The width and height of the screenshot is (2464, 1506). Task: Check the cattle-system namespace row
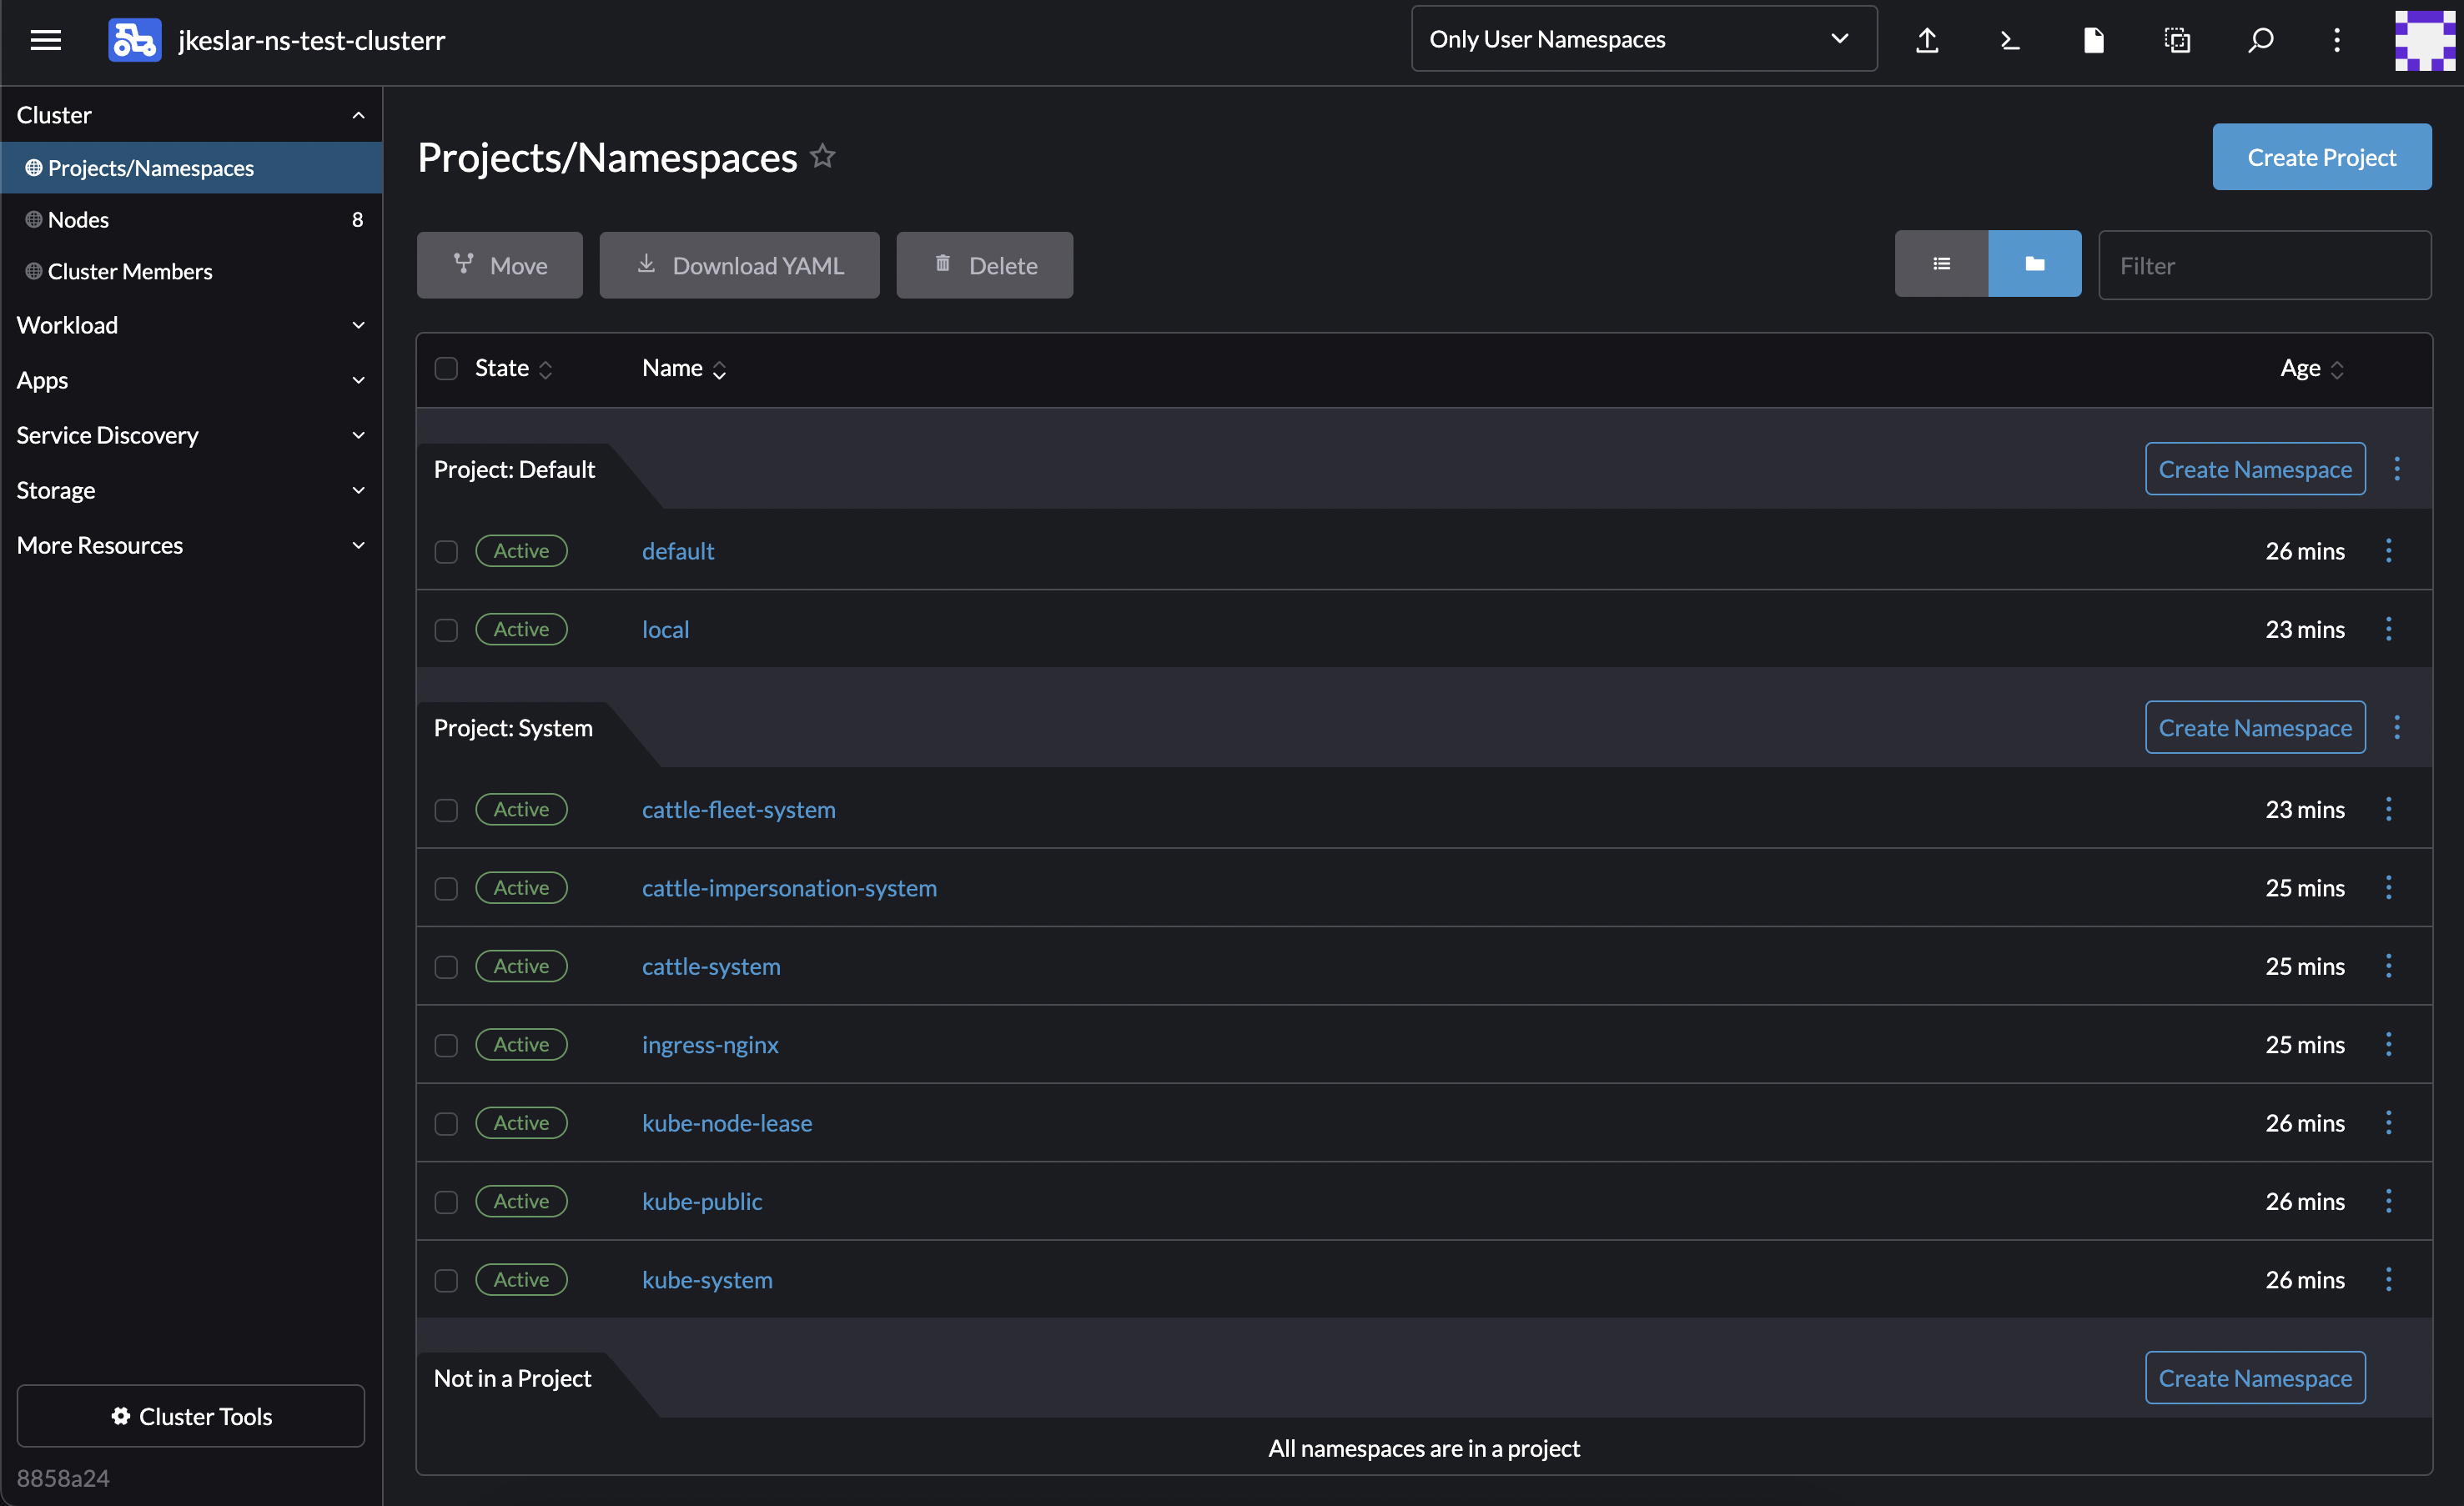tap(446, 967)
